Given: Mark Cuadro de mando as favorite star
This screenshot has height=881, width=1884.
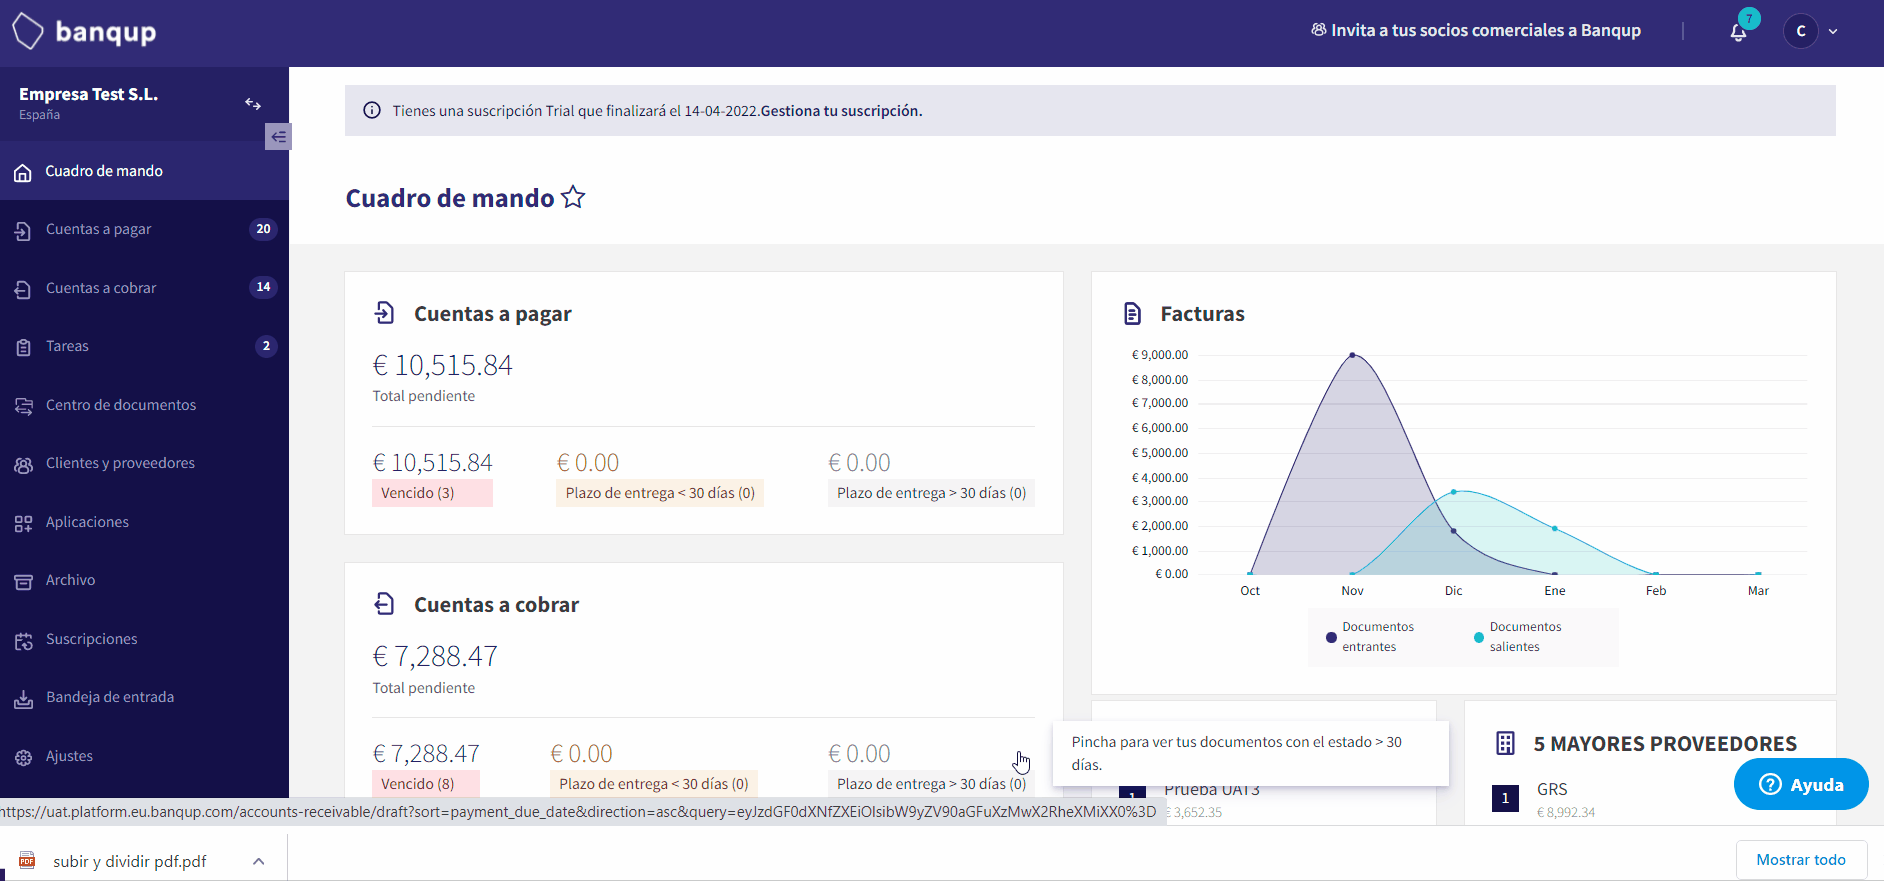Looking at the screenshot, I should 573,197.
